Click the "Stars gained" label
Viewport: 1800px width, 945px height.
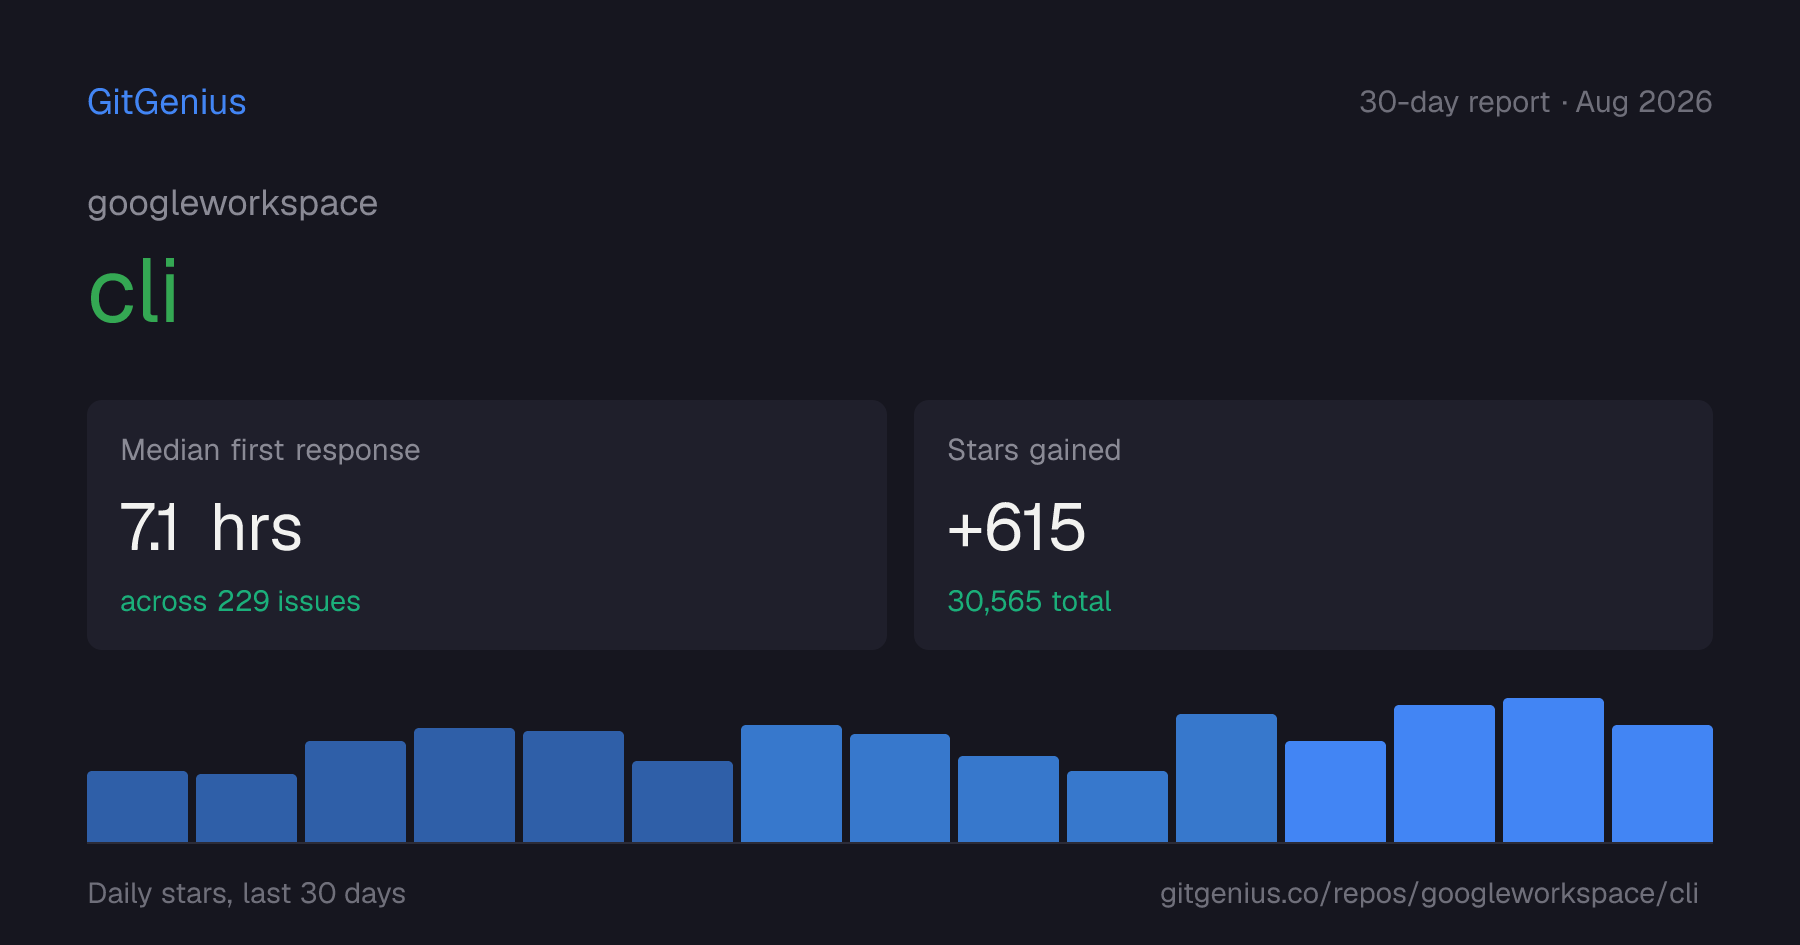1034,450
